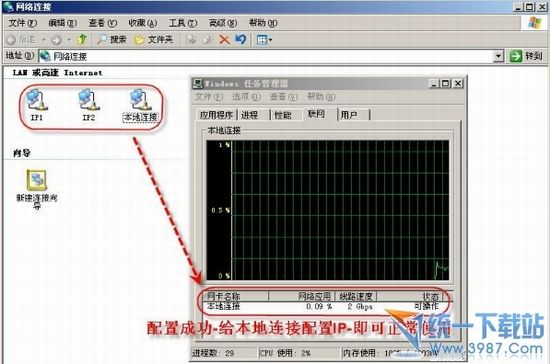This screenshot has height=364, width=550.
Task: Open the Forward button history dropdown arrow
Action: pyautogui.click(x=69, y=40)
